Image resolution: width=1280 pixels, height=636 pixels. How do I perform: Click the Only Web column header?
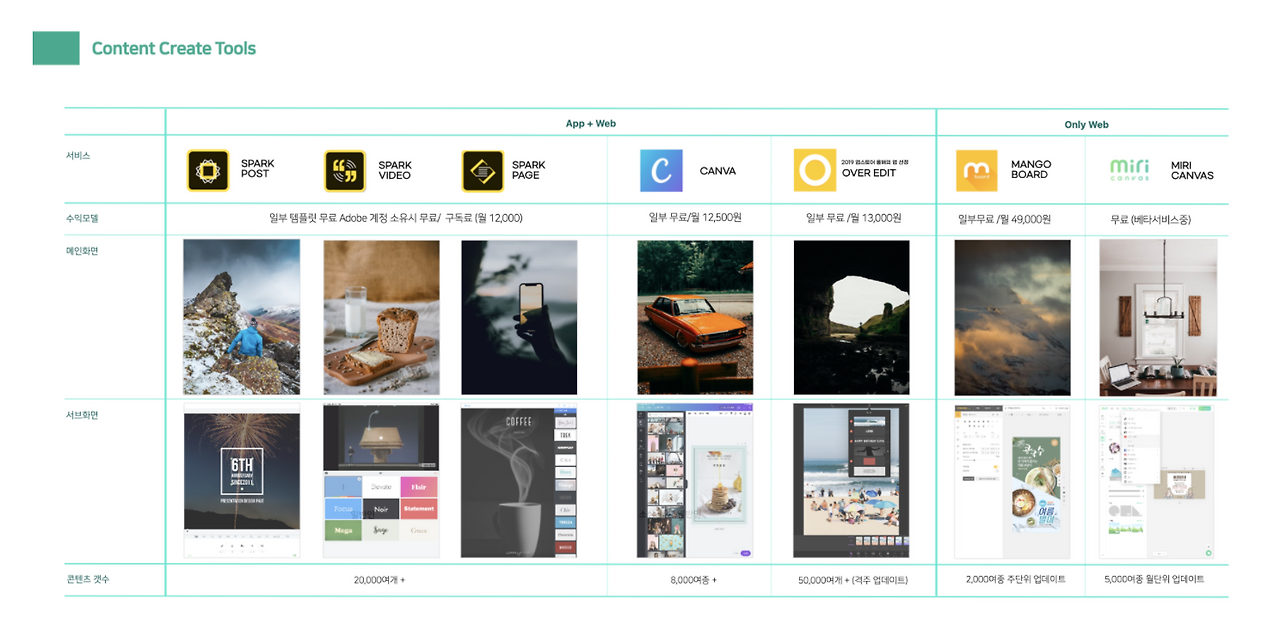(1086, 125)
